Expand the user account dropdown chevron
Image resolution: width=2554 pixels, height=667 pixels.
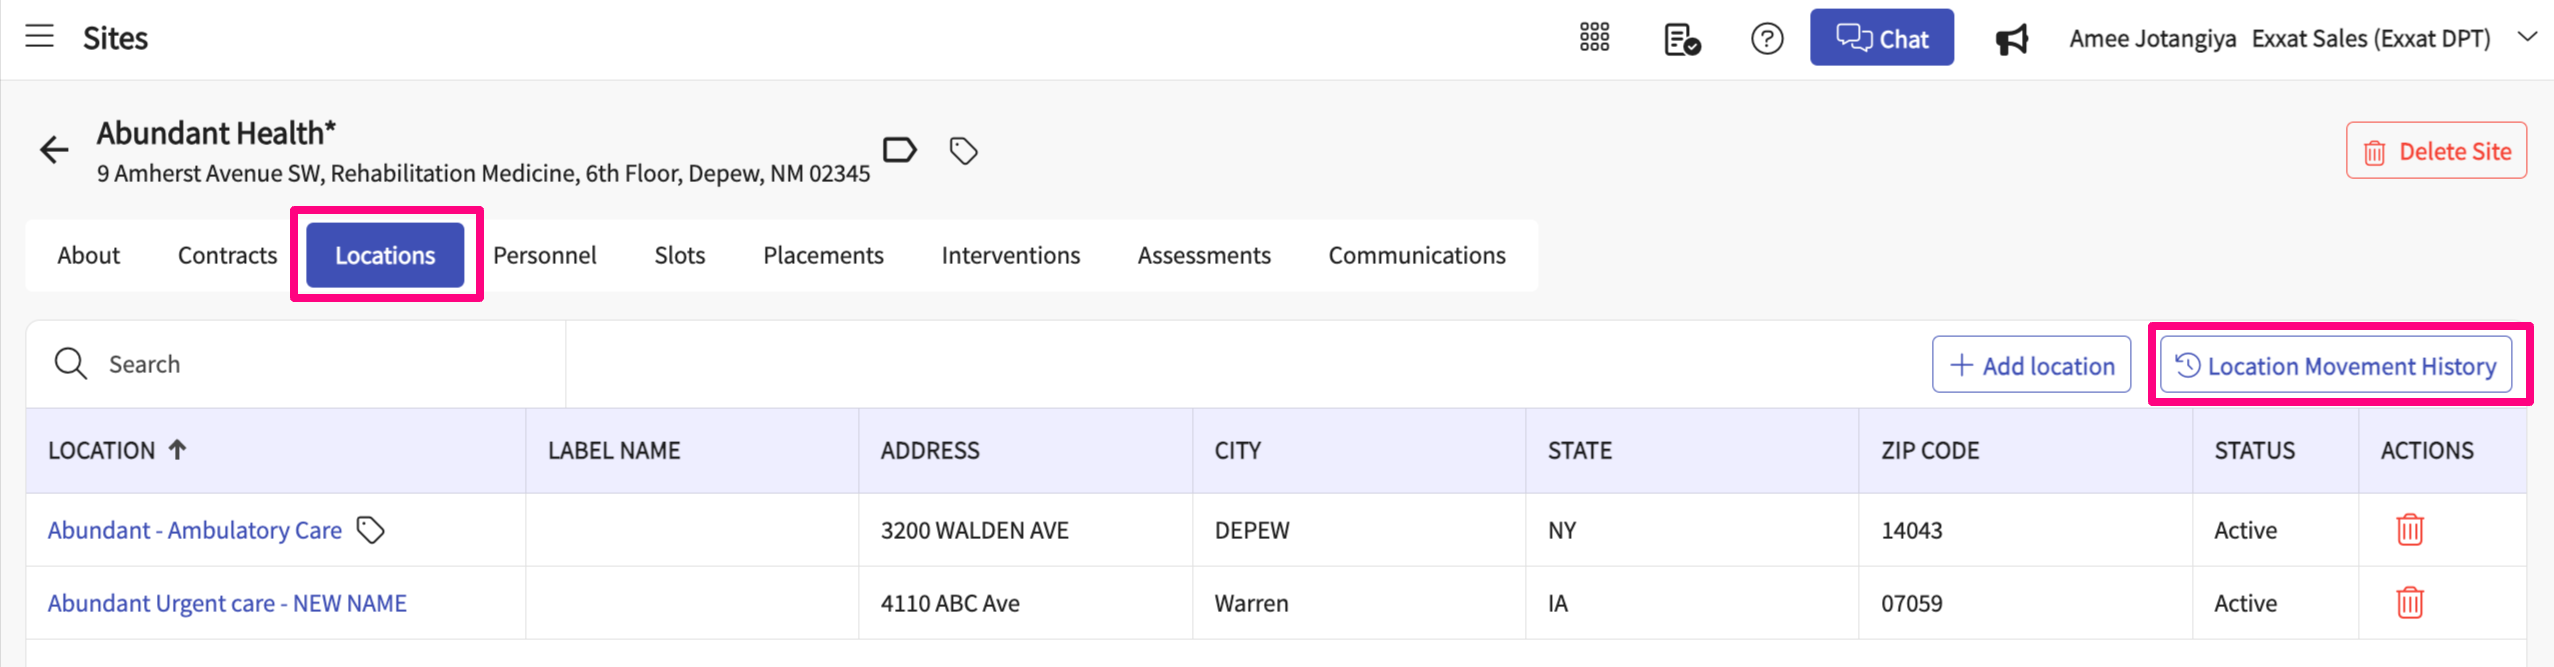2527,37
